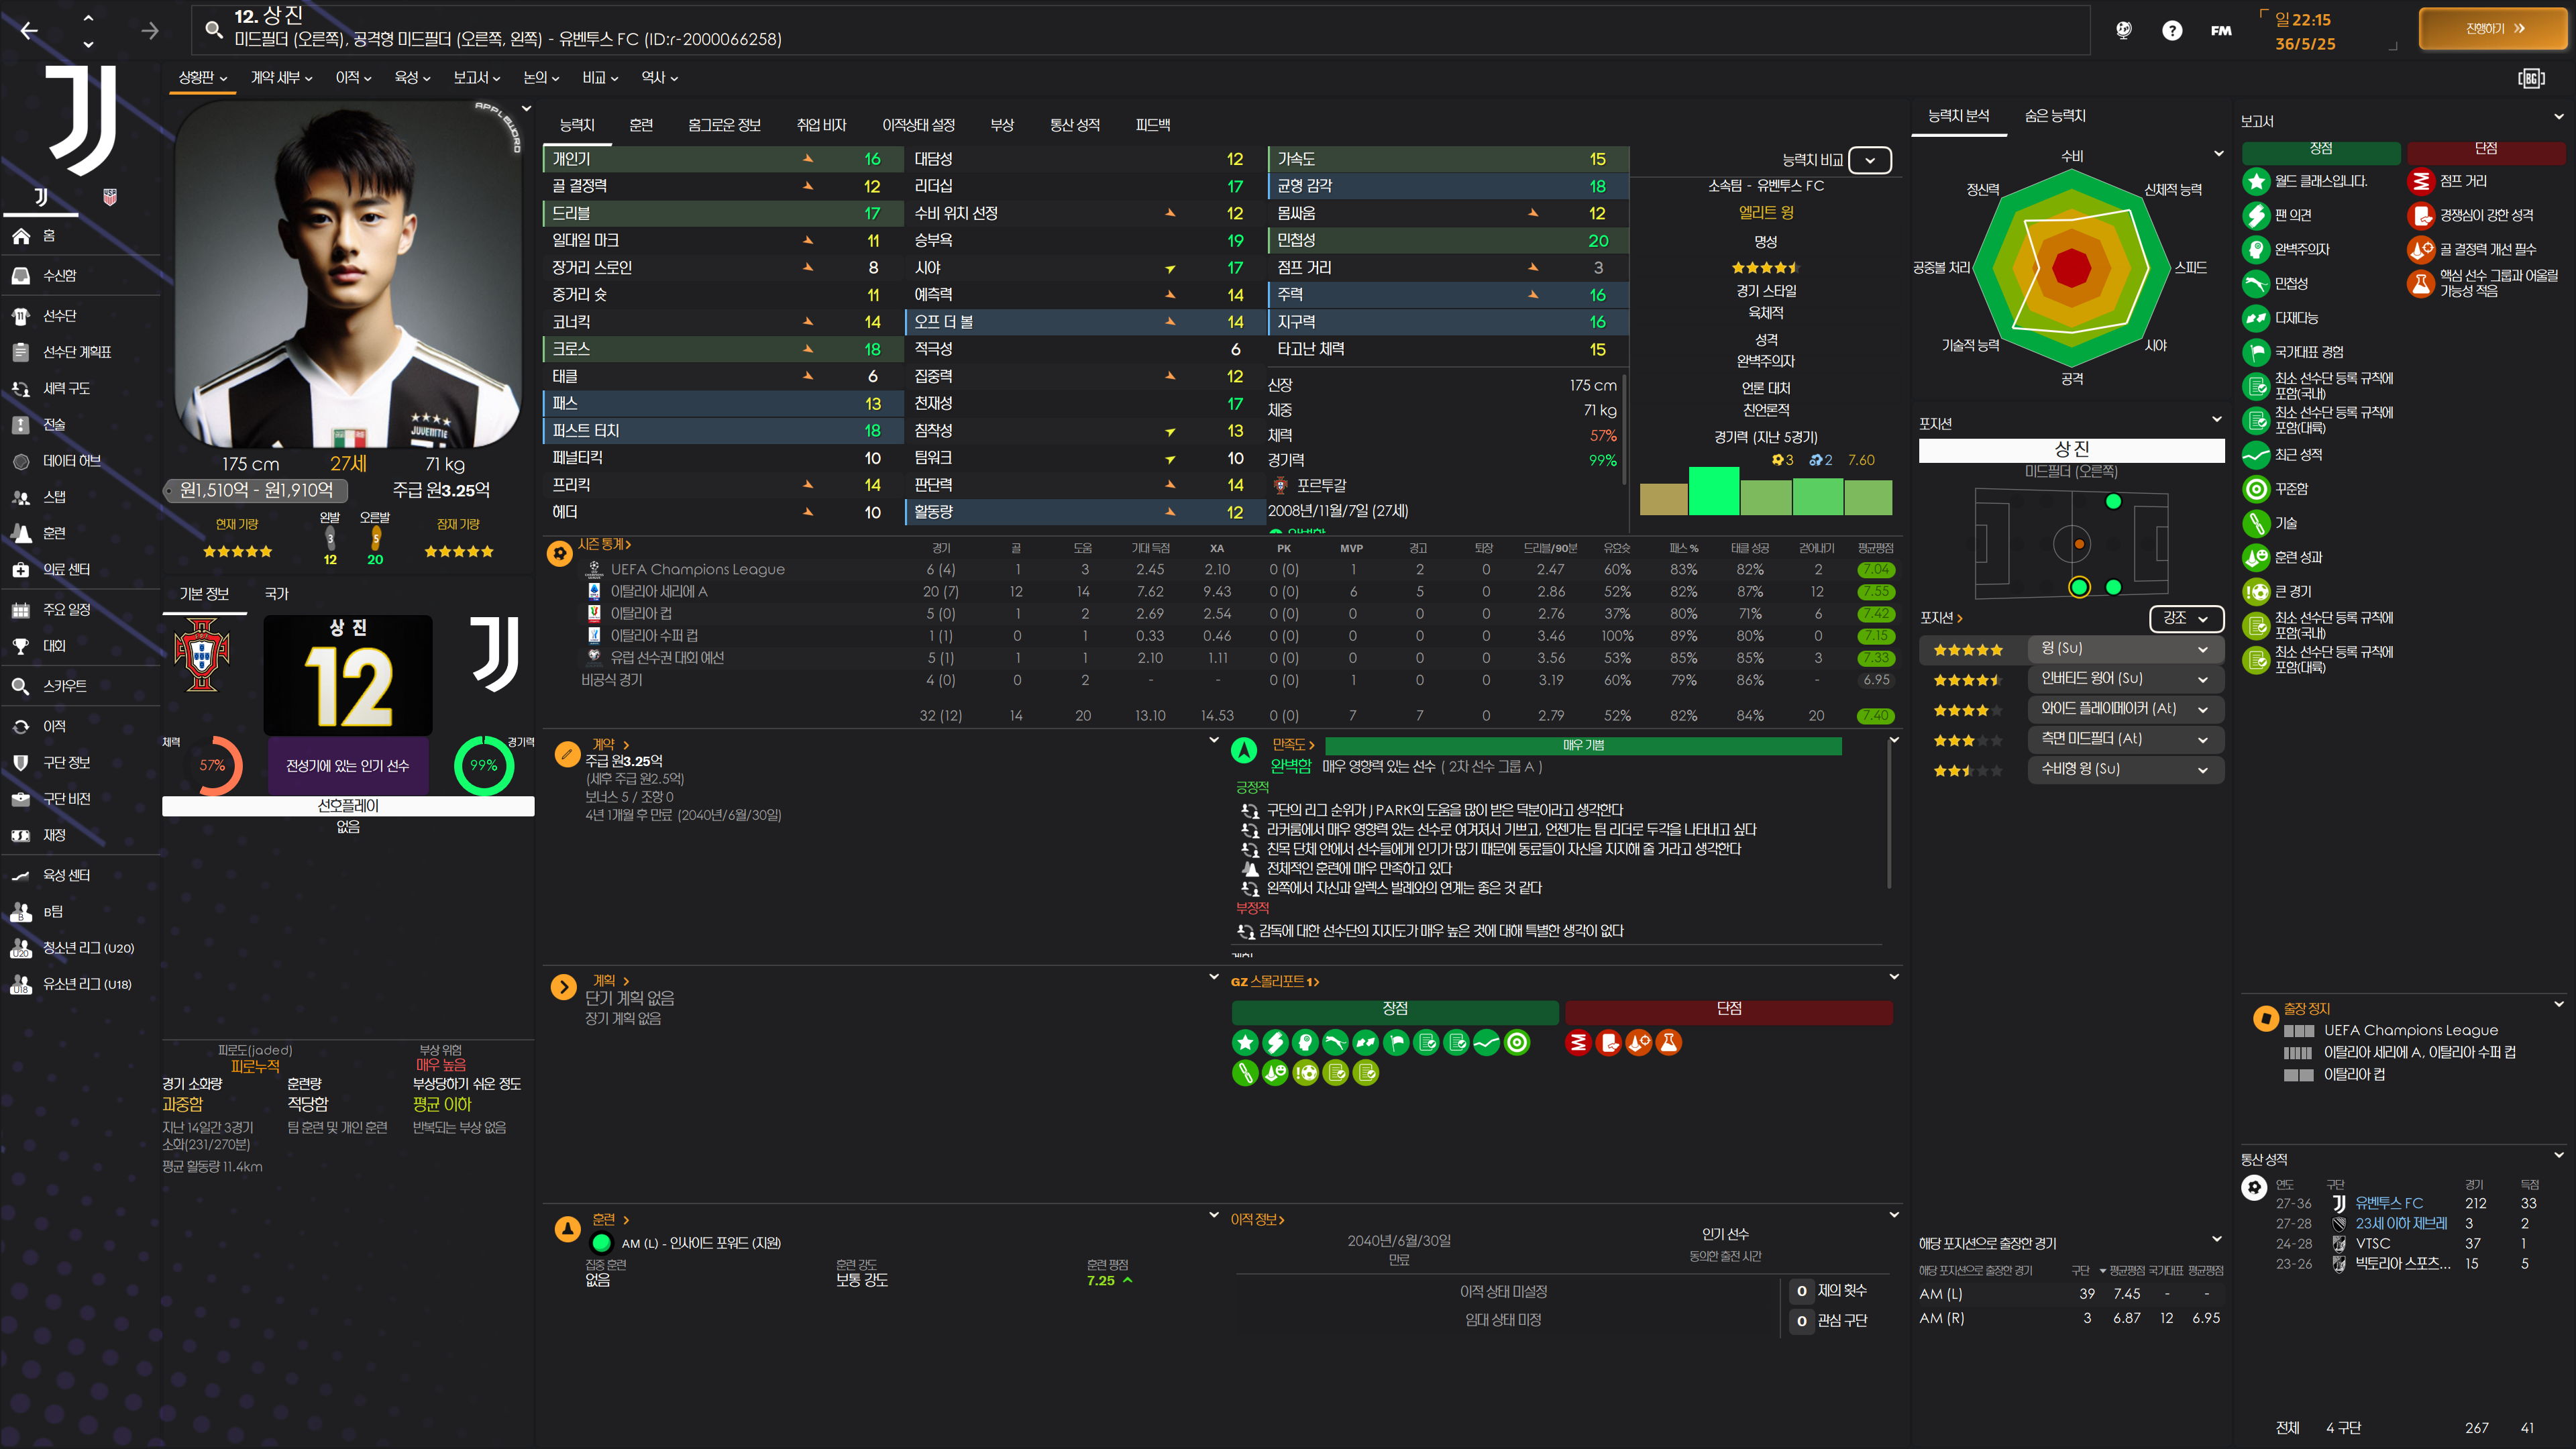This screenshot has height=1449, width=2576.
Task: Open the 스카우트 sidebar item
Action: 64,686
